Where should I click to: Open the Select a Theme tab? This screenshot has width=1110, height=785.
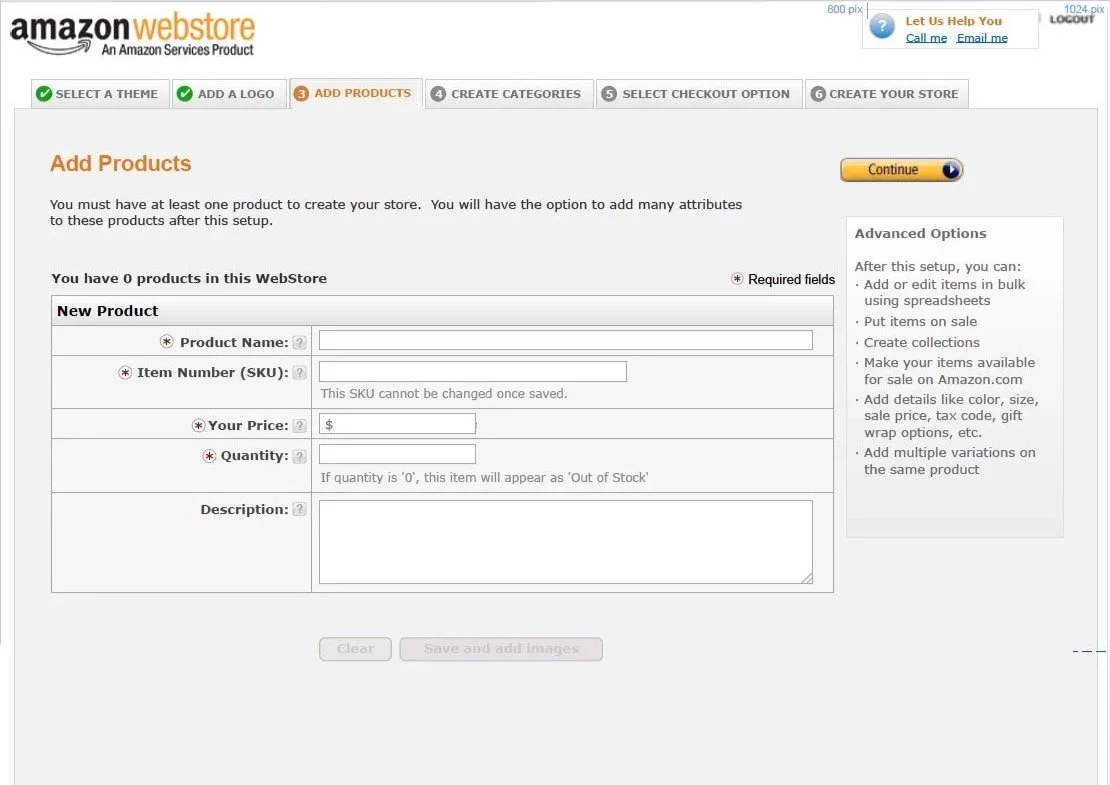[x=100, y=93]
